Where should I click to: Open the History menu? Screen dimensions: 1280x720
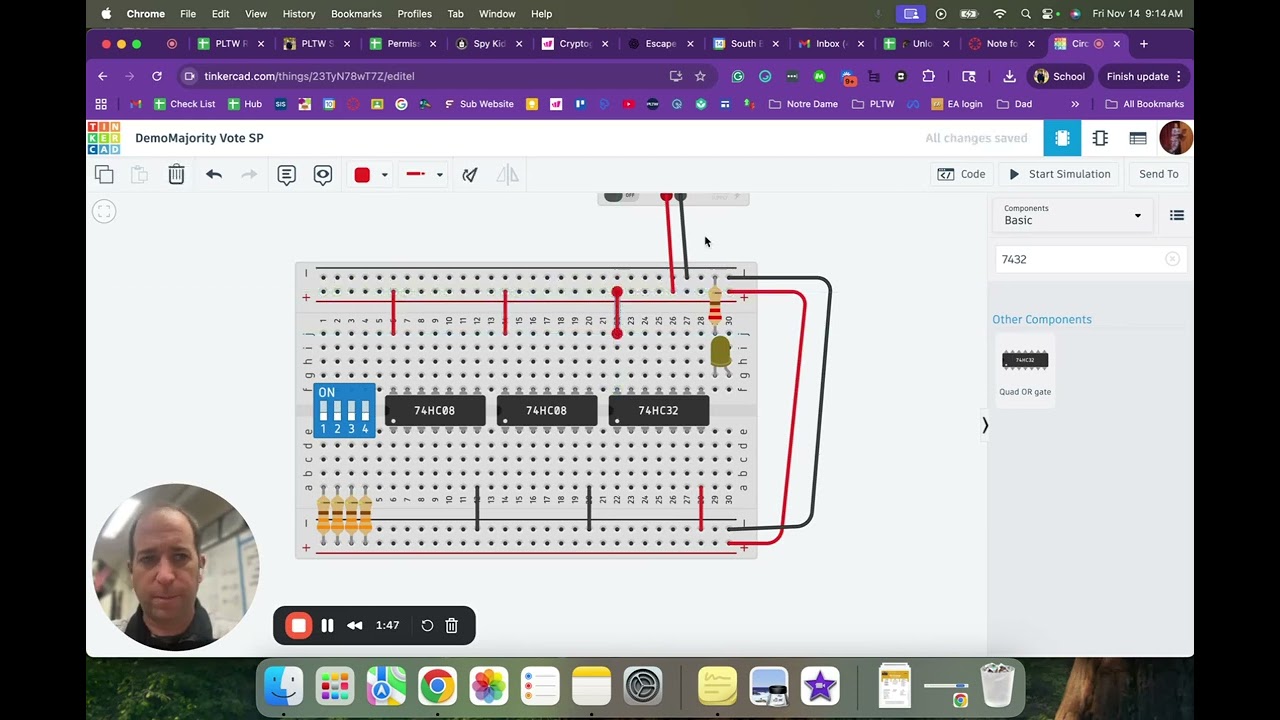point(298,14)
